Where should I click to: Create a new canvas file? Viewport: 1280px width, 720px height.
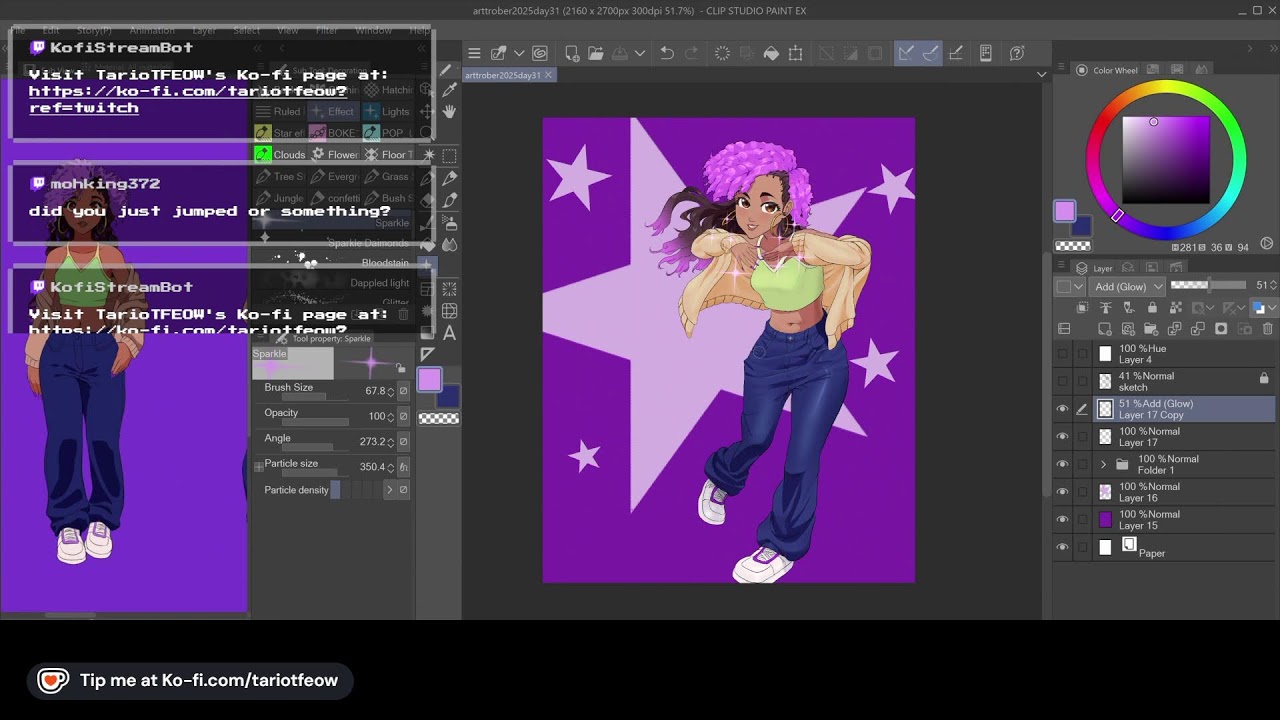pos(572,53)
